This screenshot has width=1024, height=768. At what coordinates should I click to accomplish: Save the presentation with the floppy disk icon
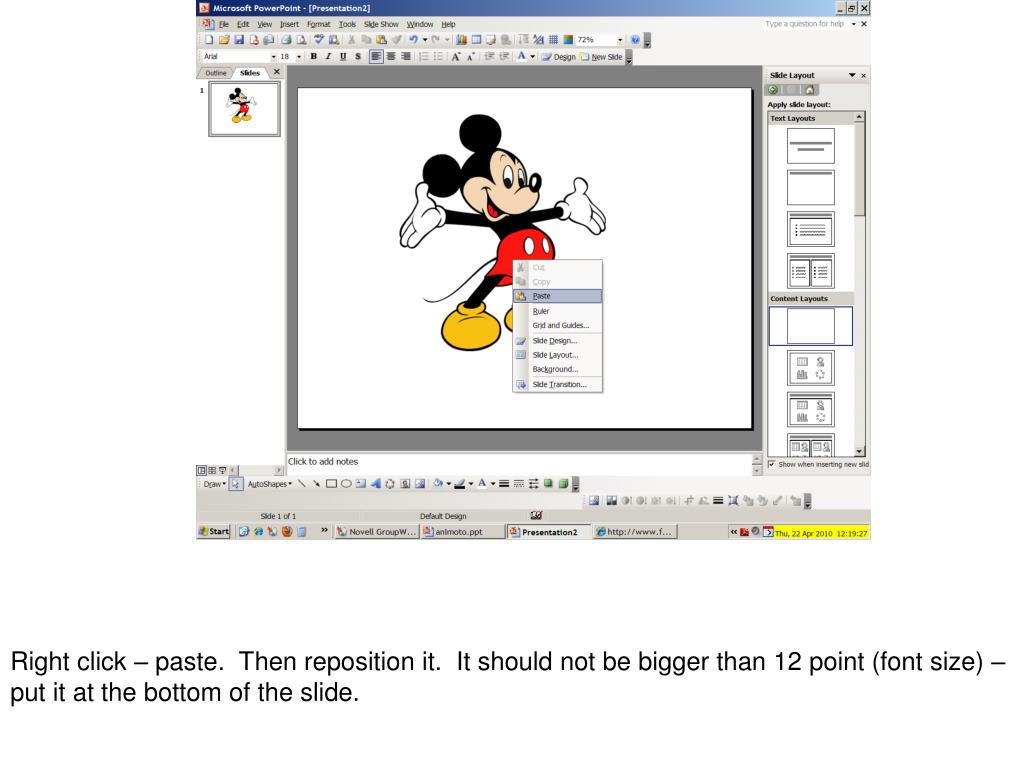click(239, 40)
